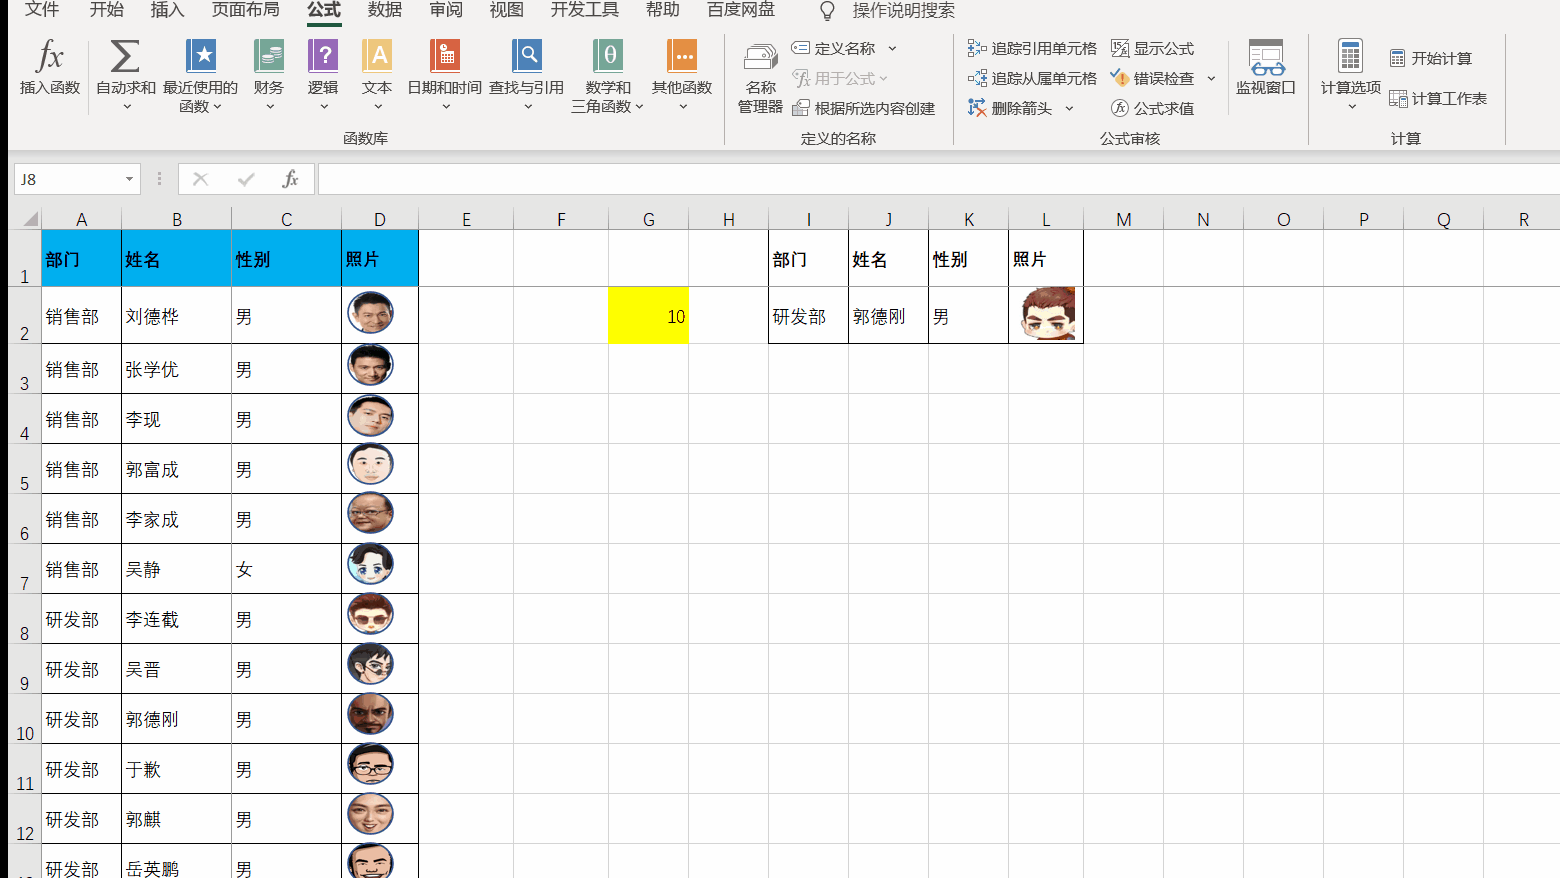The height and width of the screenshot is (878, 1560).
Task: Click the AutoSum (自动求和) sigma icon
Action: [x=125, y=57]
